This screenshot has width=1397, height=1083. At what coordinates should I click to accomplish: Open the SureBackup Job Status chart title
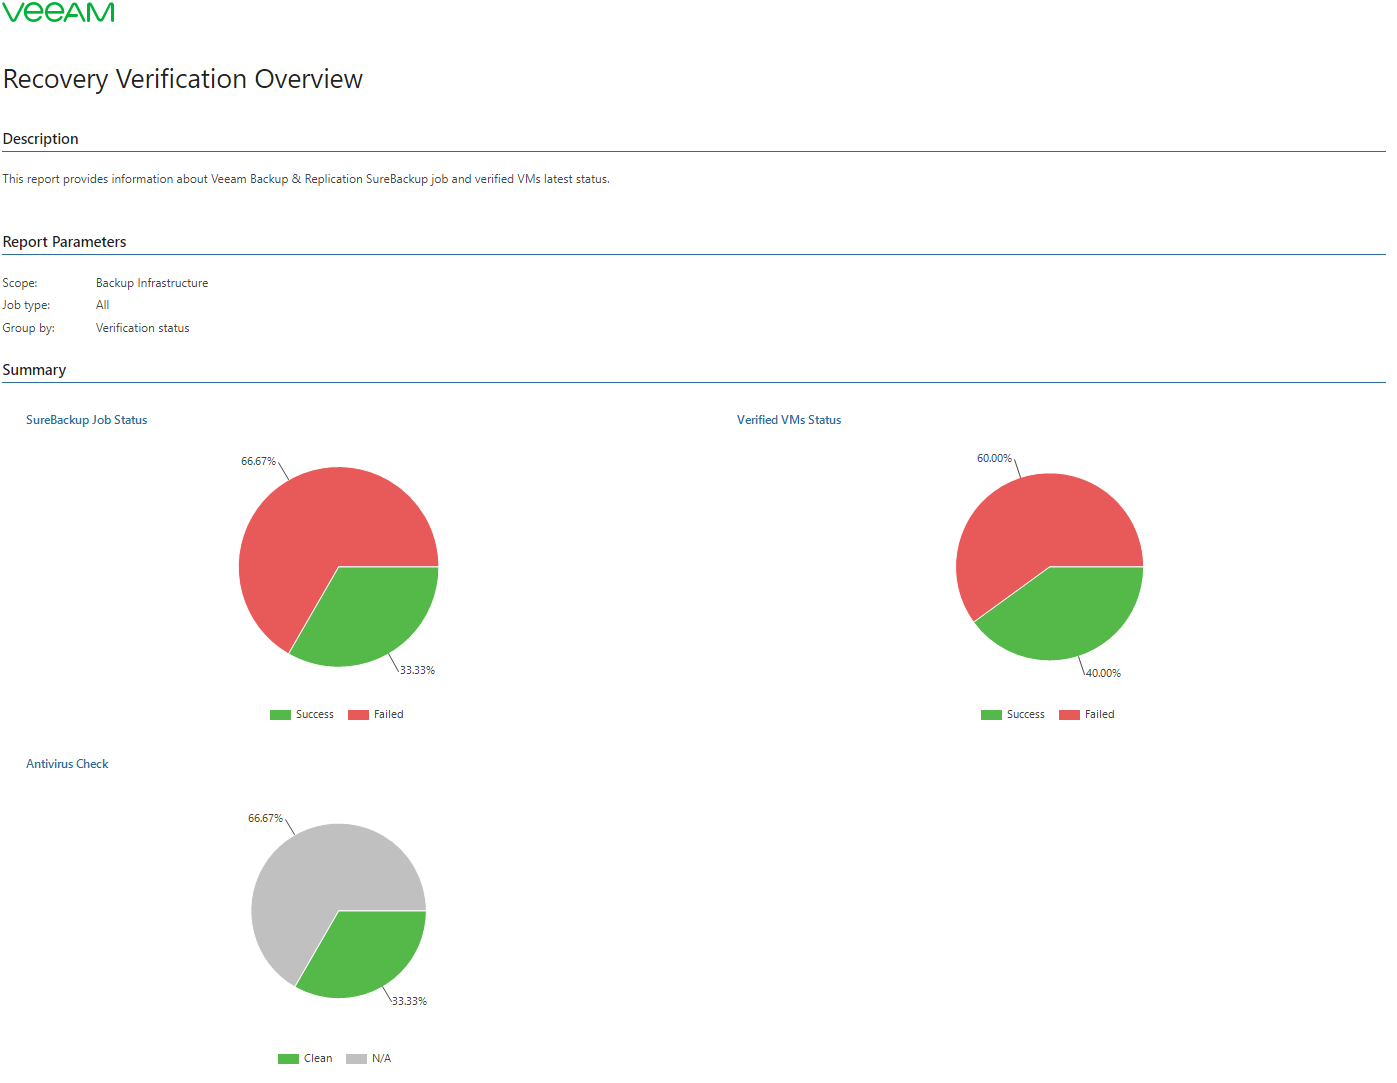pyautogui.click(x=87, y=420)
